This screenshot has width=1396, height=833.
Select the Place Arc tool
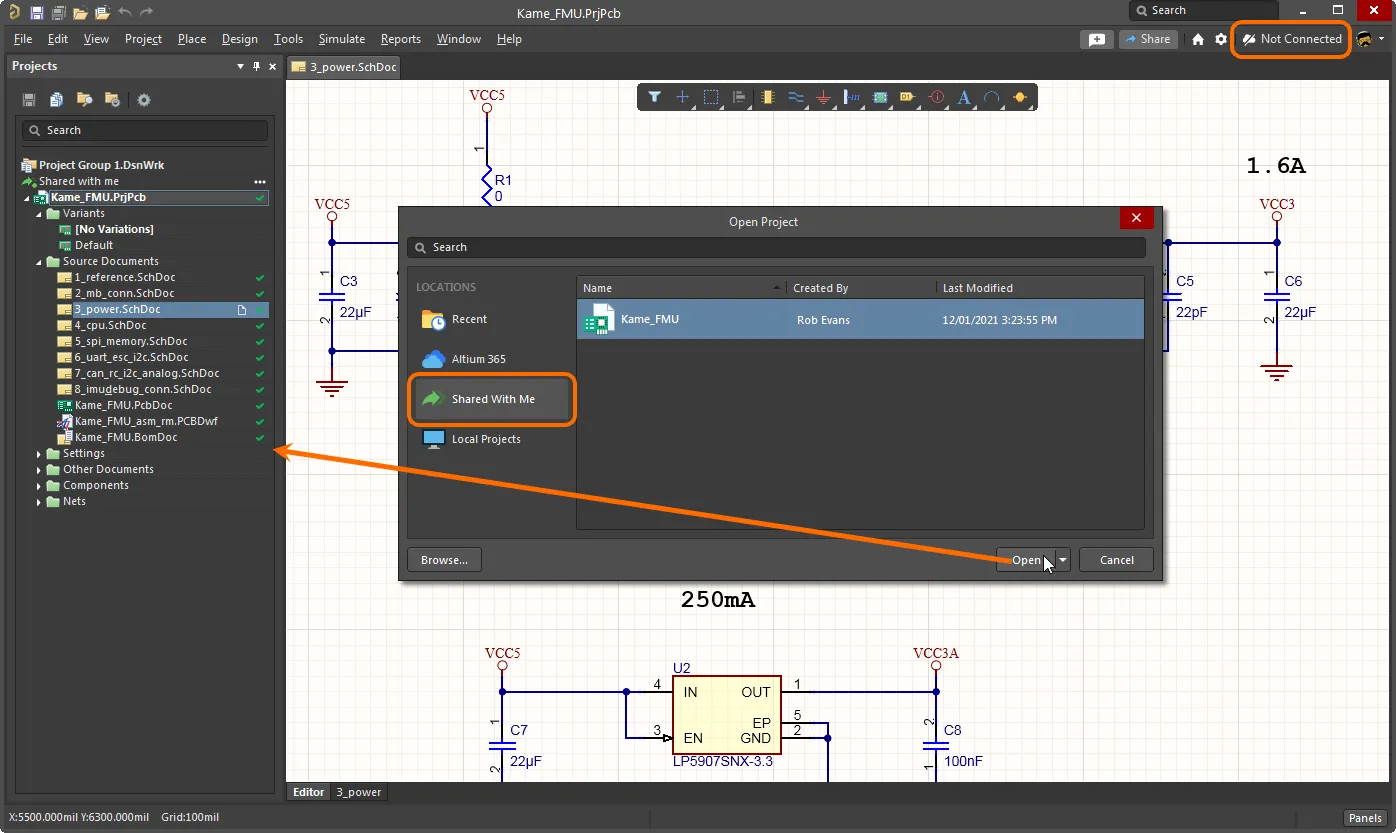992,97
